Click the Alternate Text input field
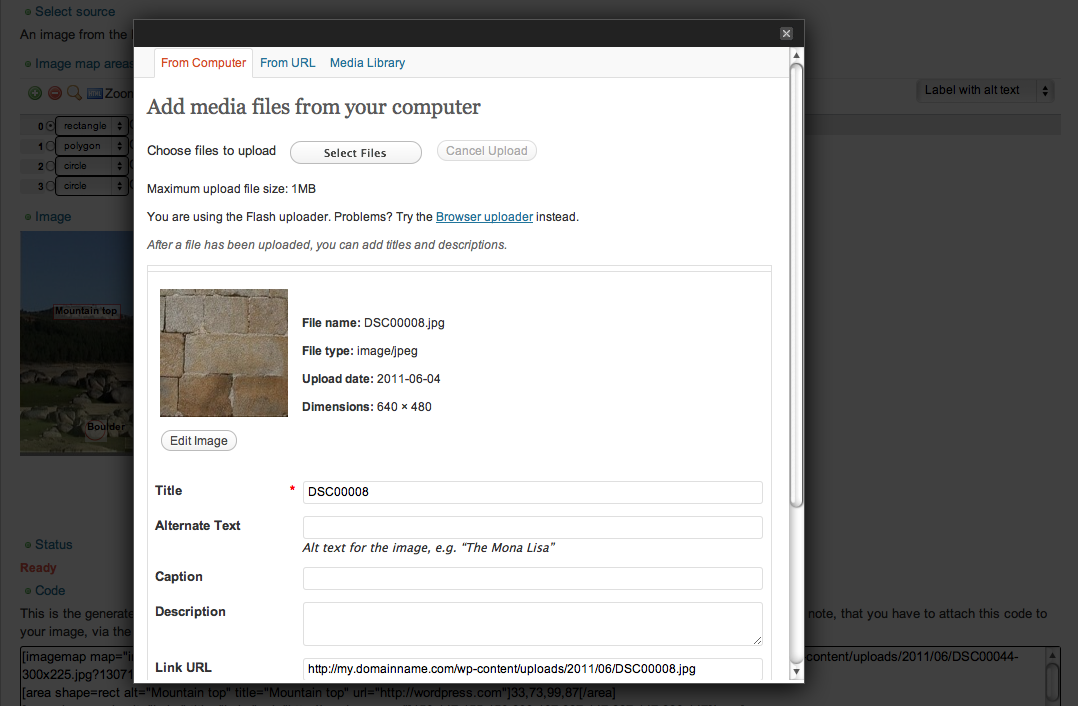The height and width of the screenshot is (706, 1078). [x=532, y=527]
